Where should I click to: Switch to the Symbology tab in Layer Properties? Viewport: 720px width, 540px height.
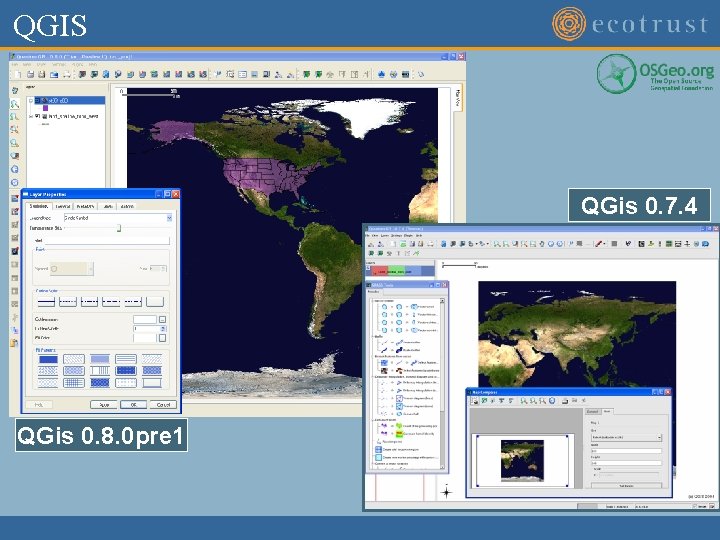pos(39,207)
